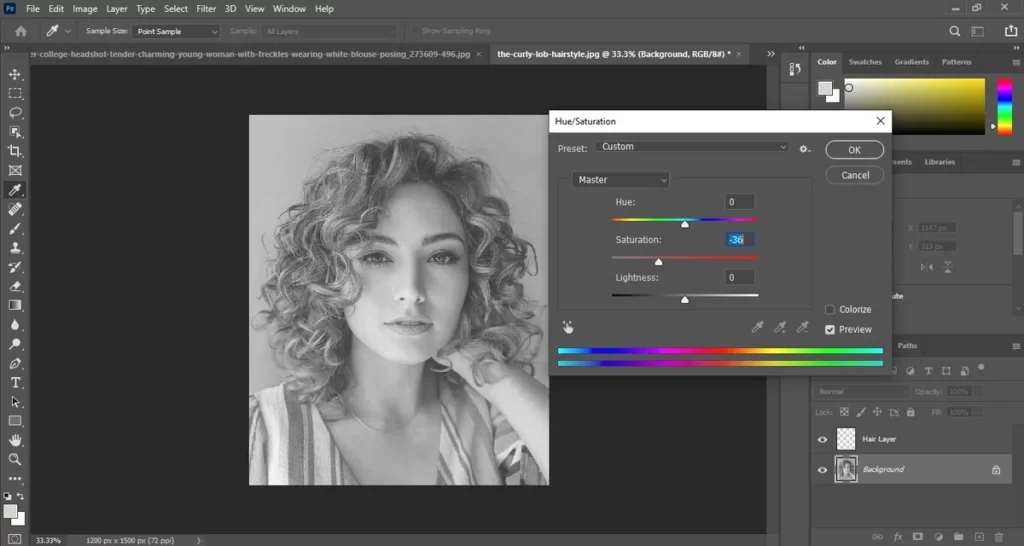The image size is (1024, 546).
Task: Select the Eraser tool
Action: click(15, 286)
